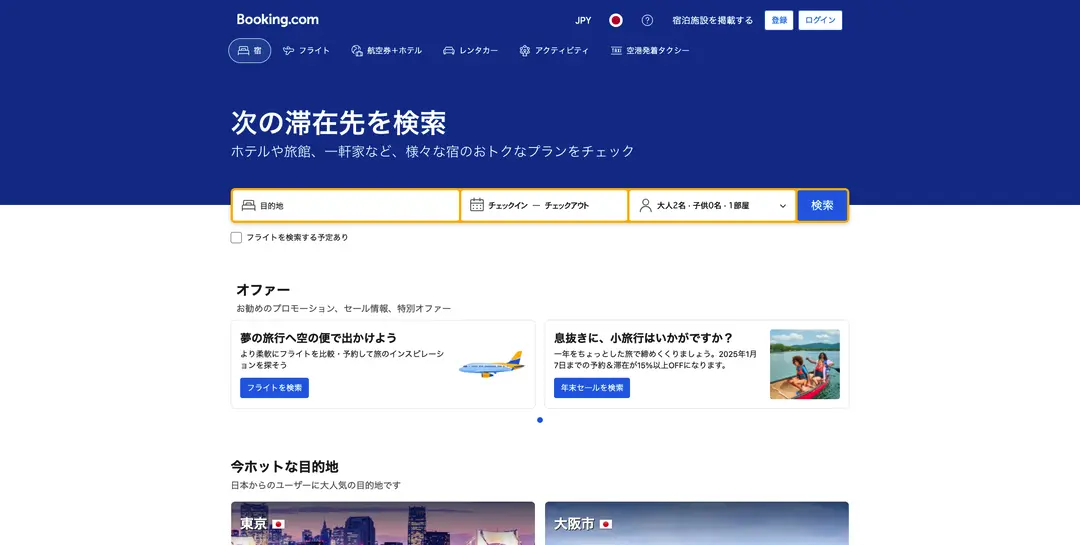
Task: Click the kayak photo in year-end offer
Action: (x=804, y=364)
